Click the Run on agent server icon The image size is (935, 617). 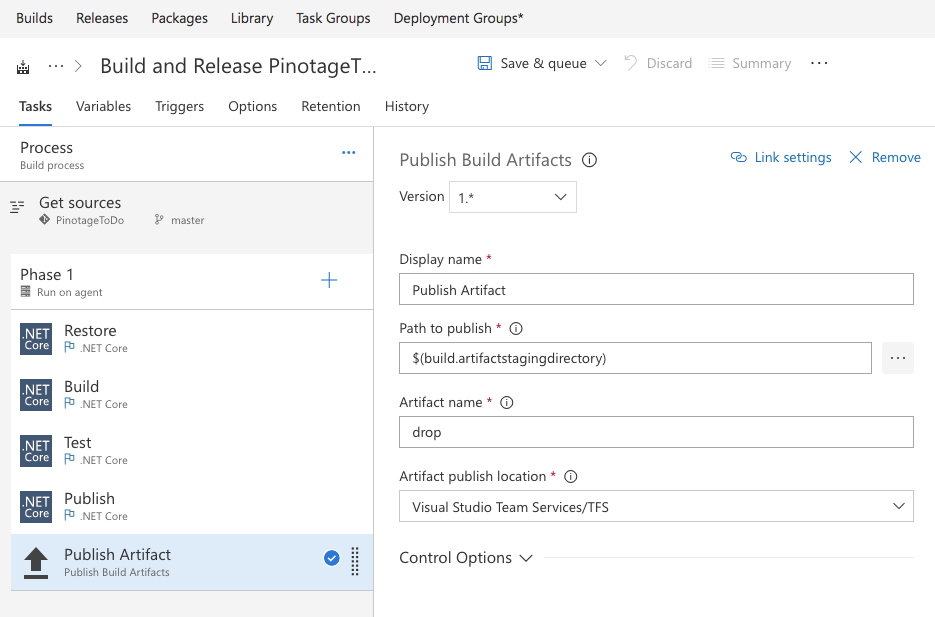26,292
